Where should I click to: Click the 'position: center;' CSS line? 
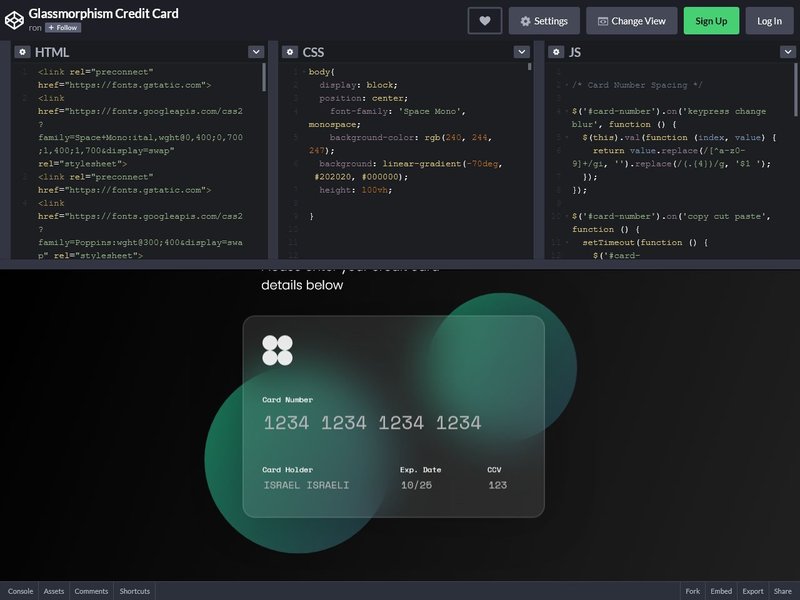tap(363, 98)
